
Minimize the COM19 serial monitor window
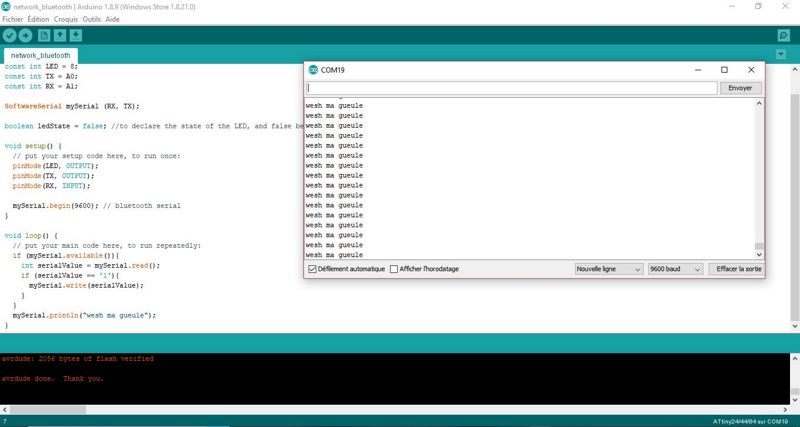coord(697,70)
